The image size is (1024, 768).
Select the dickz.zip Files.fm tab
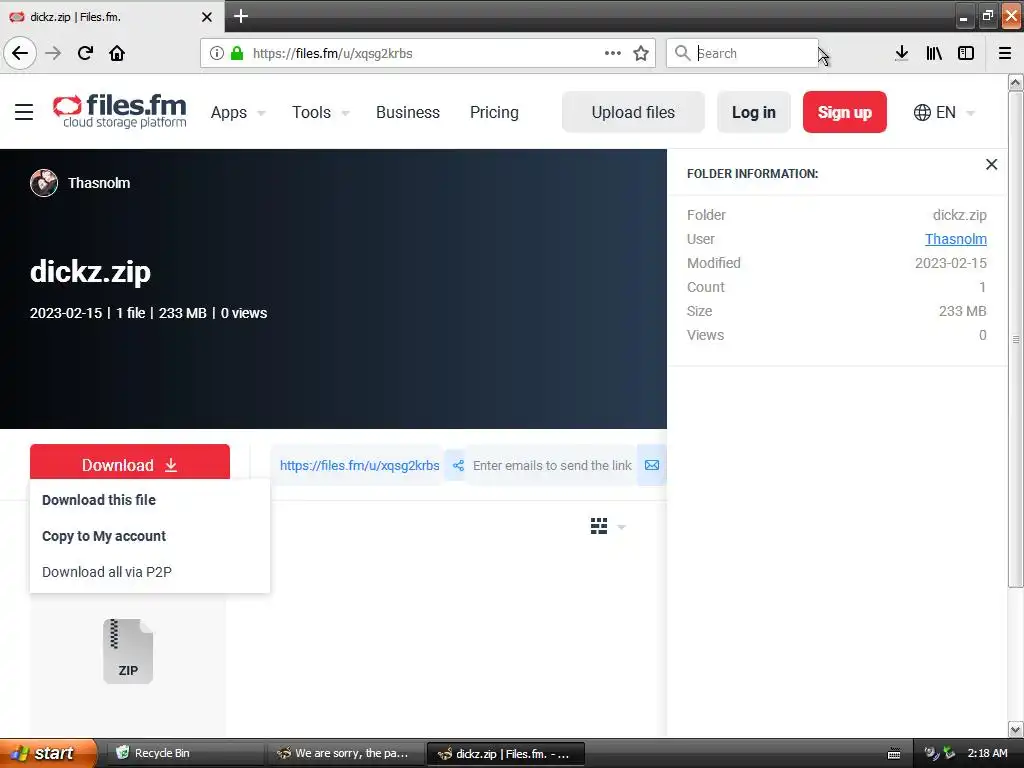pos(112,16)
